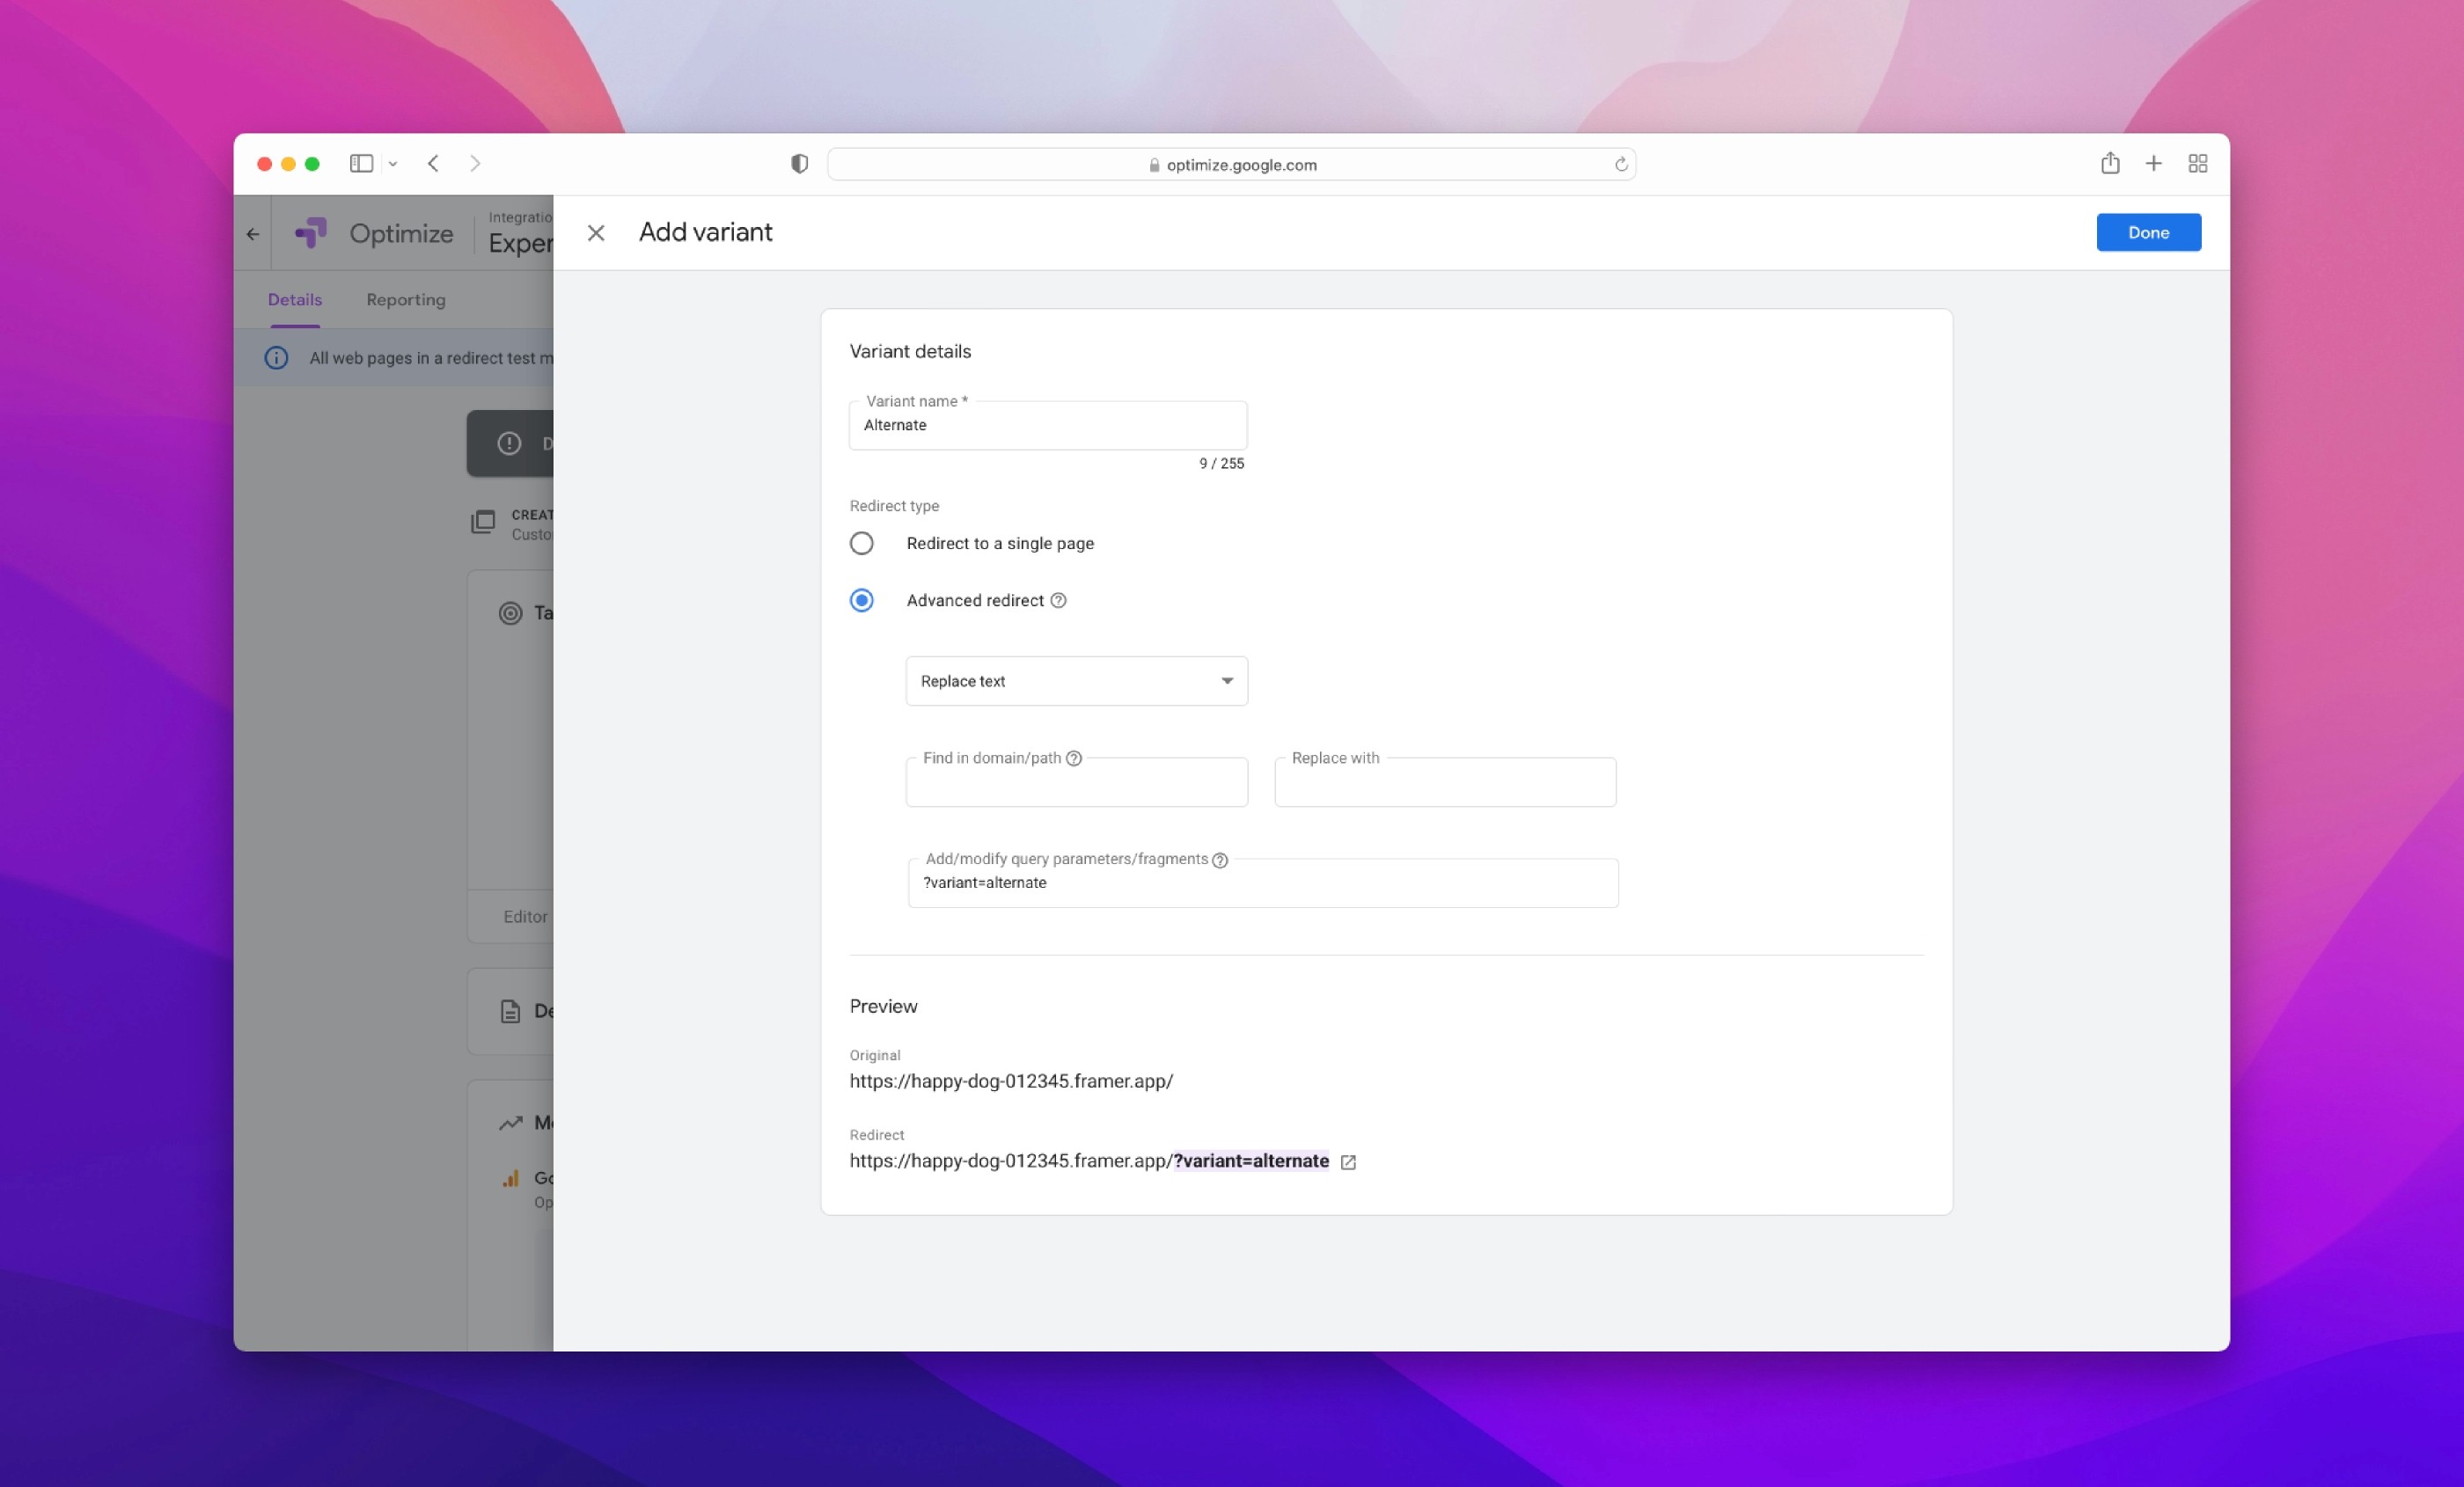Click the Variant name input field

coord(1047,425)
